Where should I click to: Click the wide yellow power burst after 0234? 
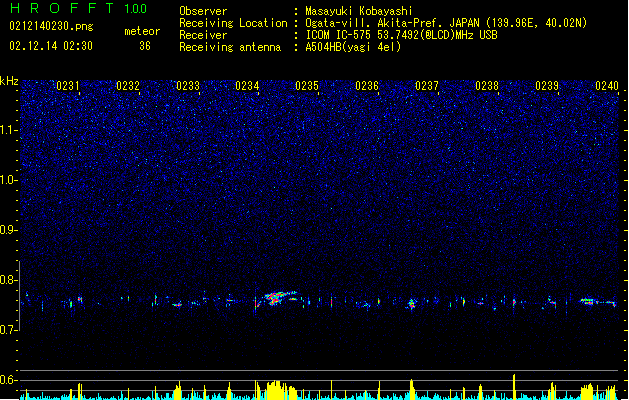(x=278, y=390)
